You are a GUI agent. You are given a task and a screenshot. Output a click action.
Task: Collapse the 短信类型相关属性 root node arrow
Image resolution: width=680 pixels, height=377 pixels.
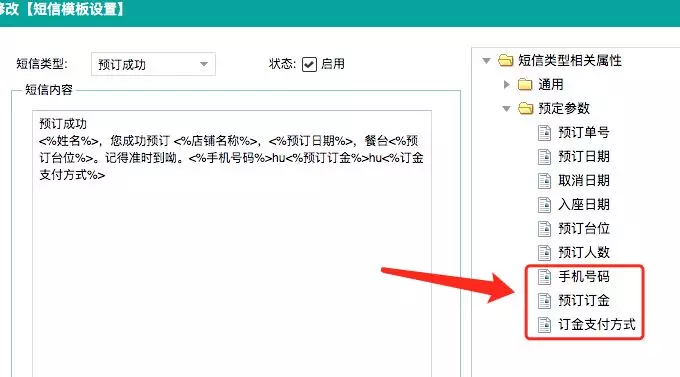coord(486,61)
